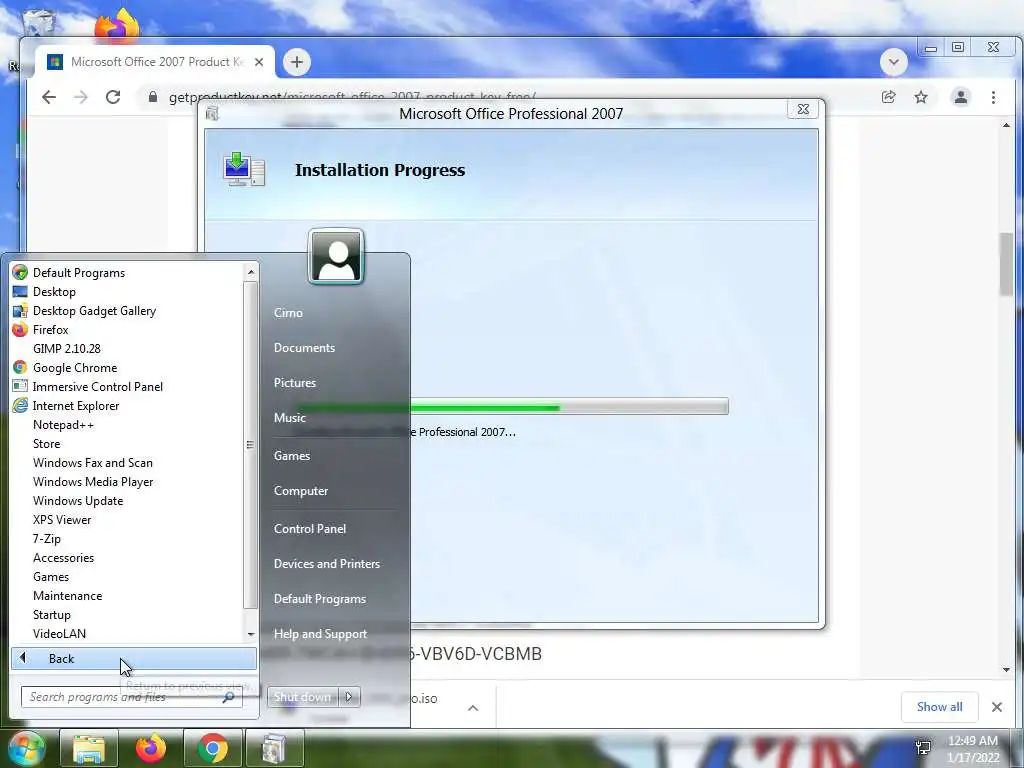This screenshot has width=1024, height=768.
Task: Click the Firefox desktop shortcut
Action: (118, 26)
